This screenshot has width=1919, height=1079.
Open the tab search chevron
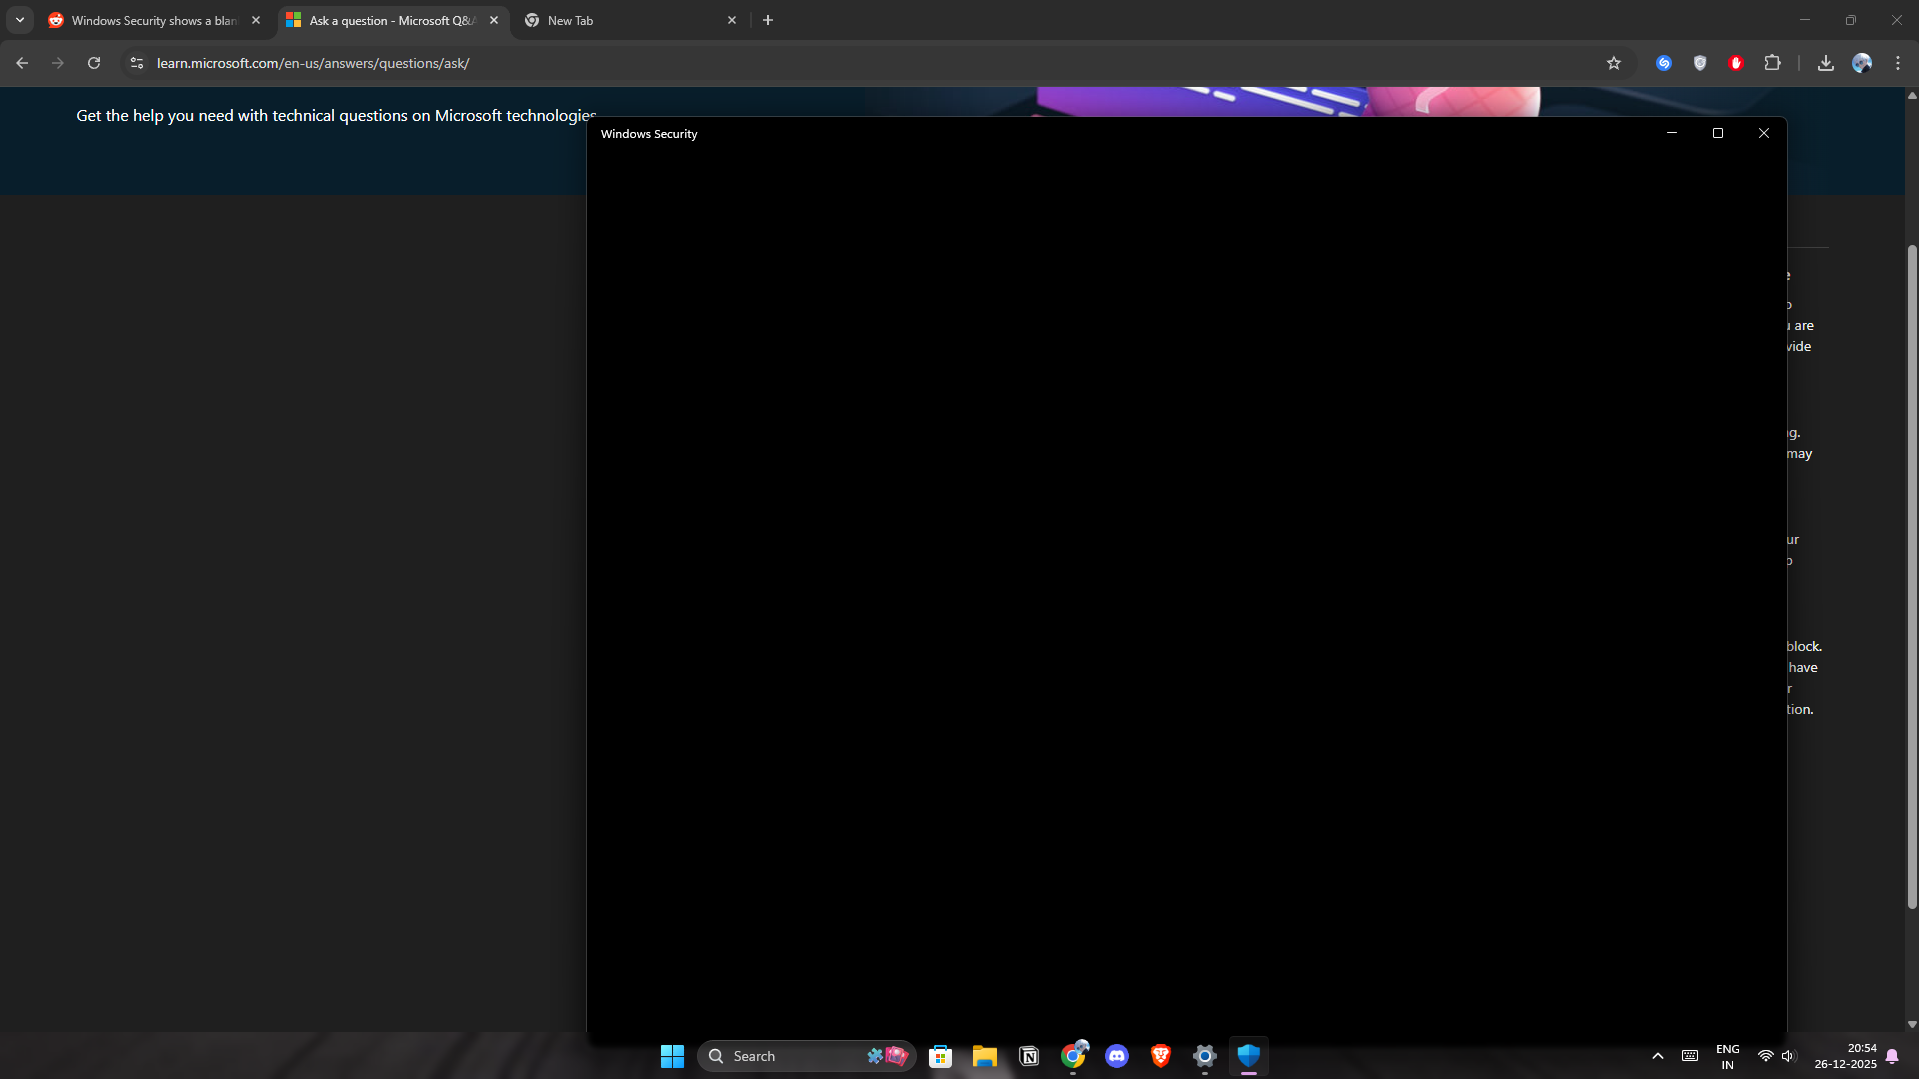coord(20,19)
